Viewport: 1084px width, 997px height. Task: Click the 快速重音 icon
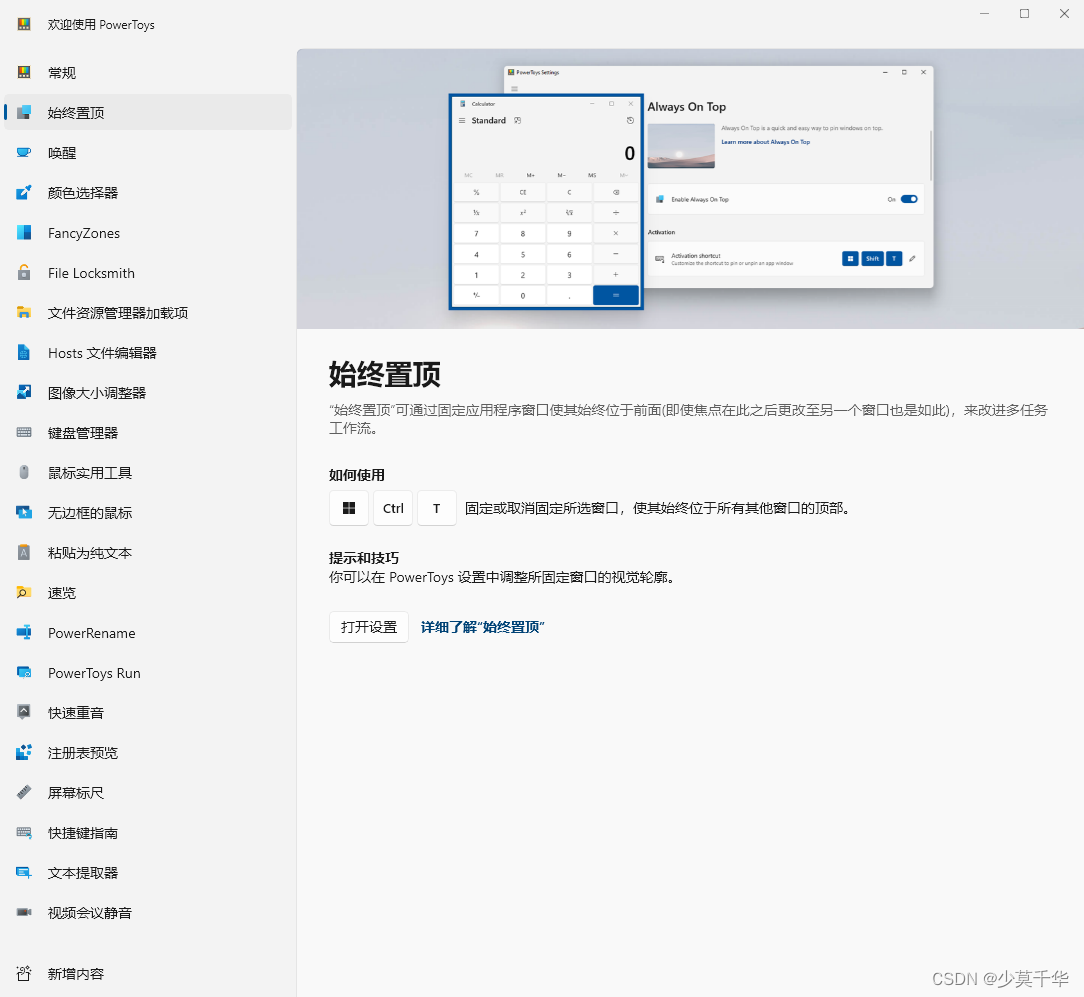coord(24,712)
